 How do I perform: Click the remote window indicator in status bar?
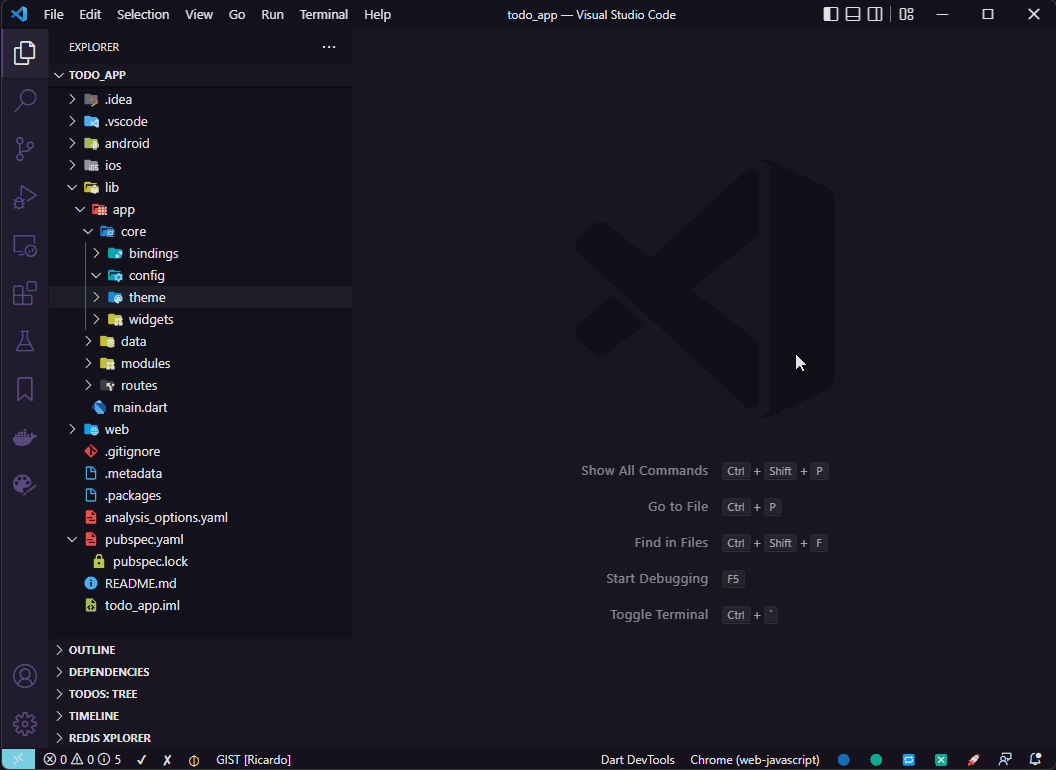[18, 759]
